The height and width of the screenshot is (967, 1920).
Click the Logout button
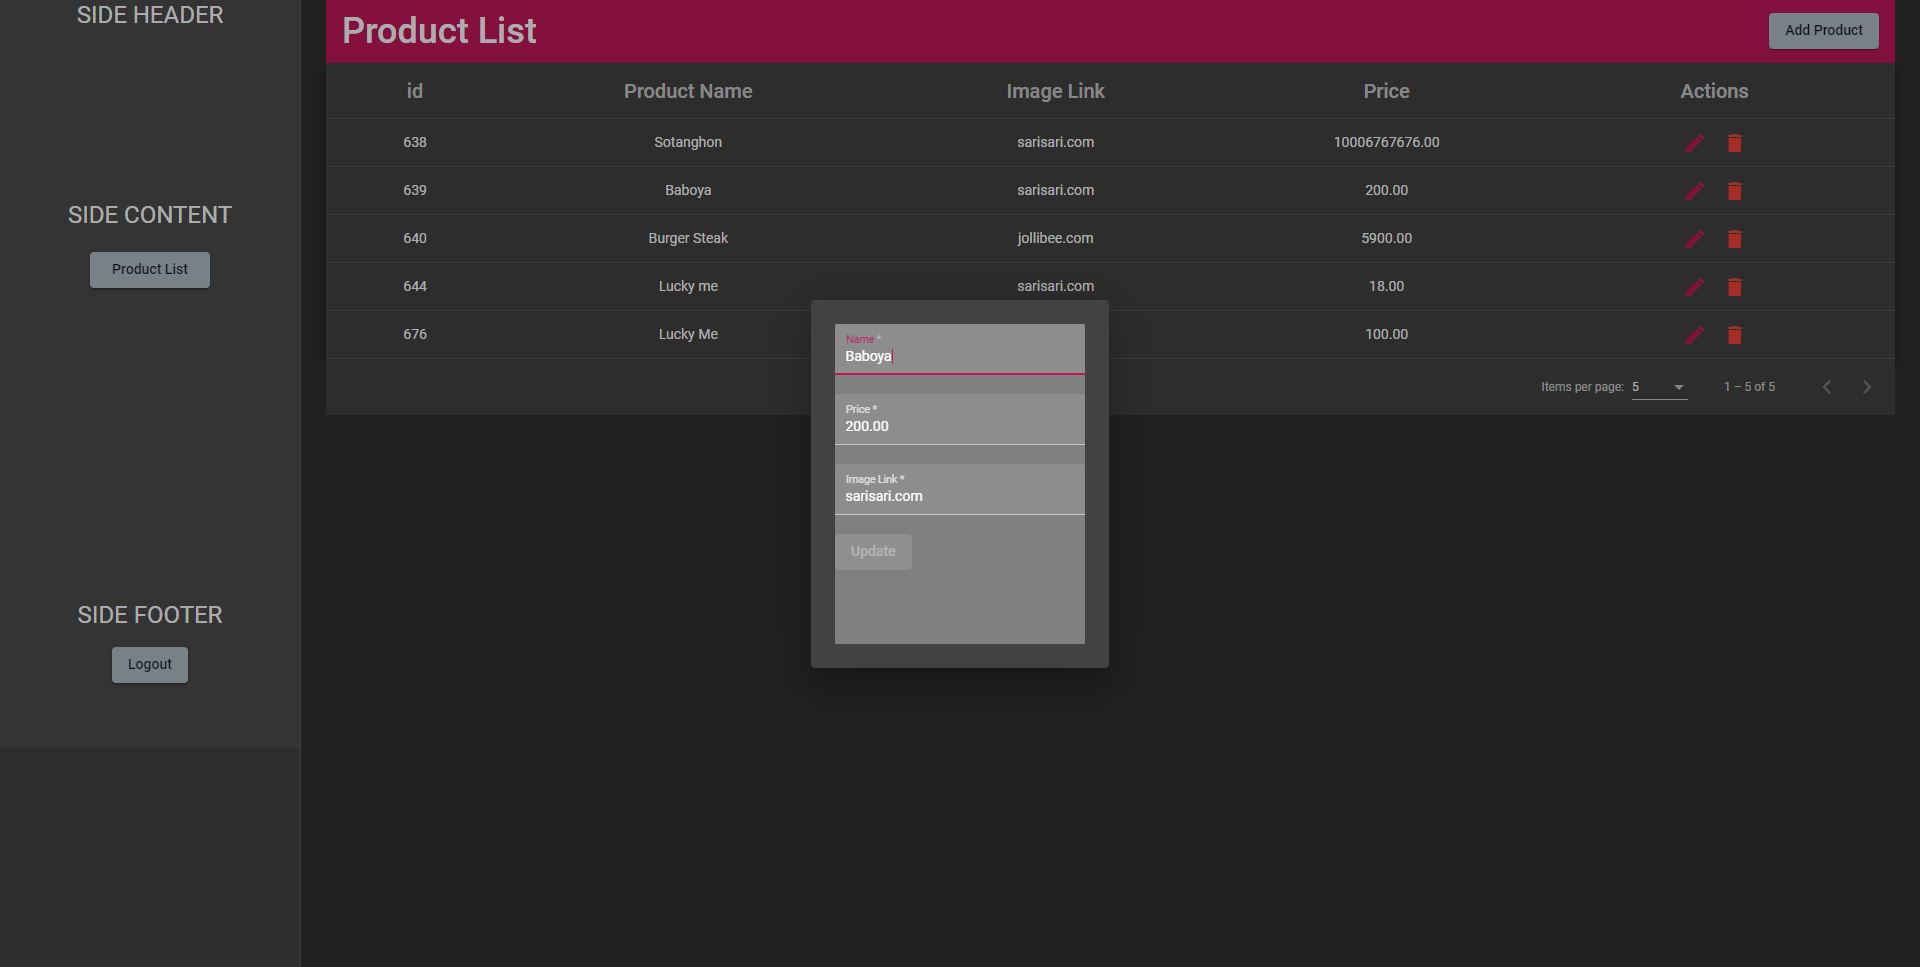click(150, 665)
